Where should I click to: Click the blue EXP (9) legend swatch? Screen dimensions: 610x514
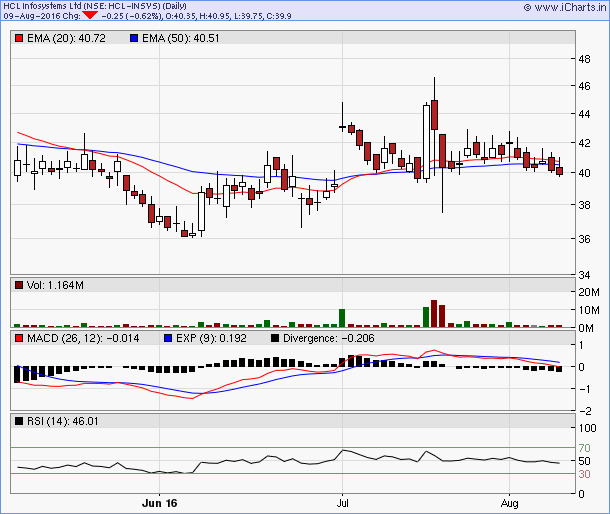coord(168,338)
